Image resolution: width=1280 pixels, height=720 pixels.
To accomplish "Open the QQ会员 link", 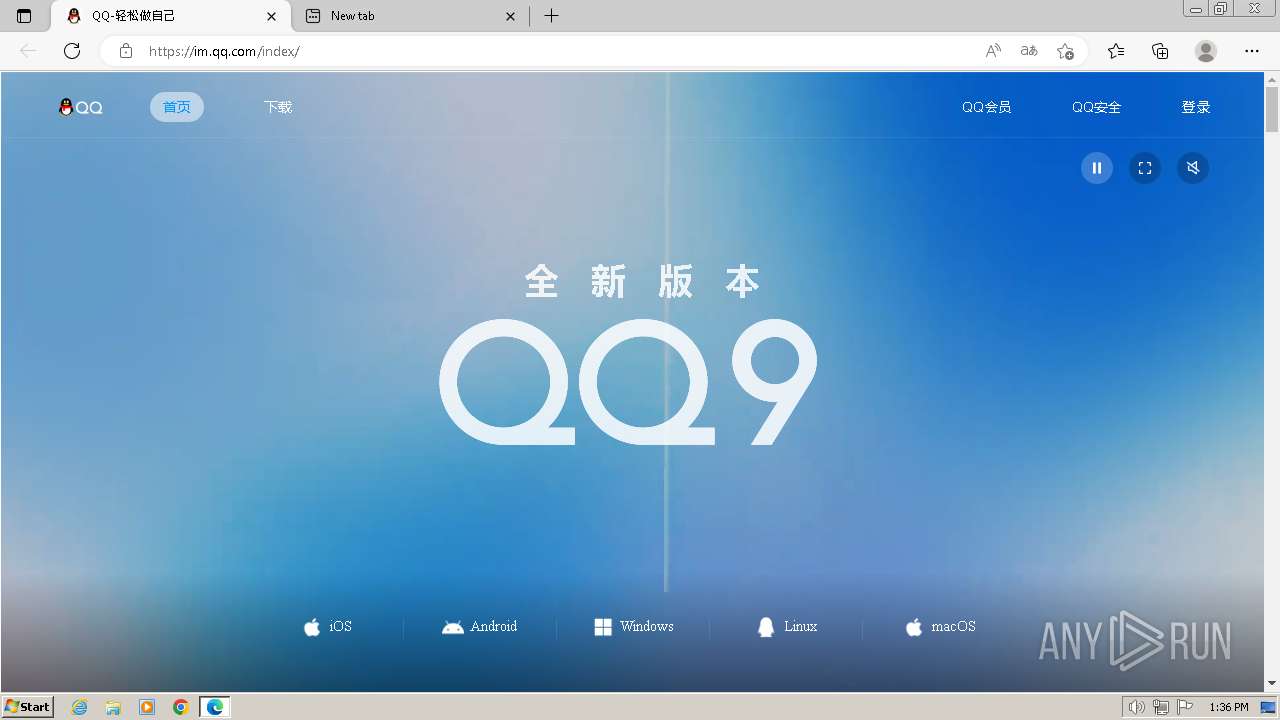I will click(x=986, y=107).
